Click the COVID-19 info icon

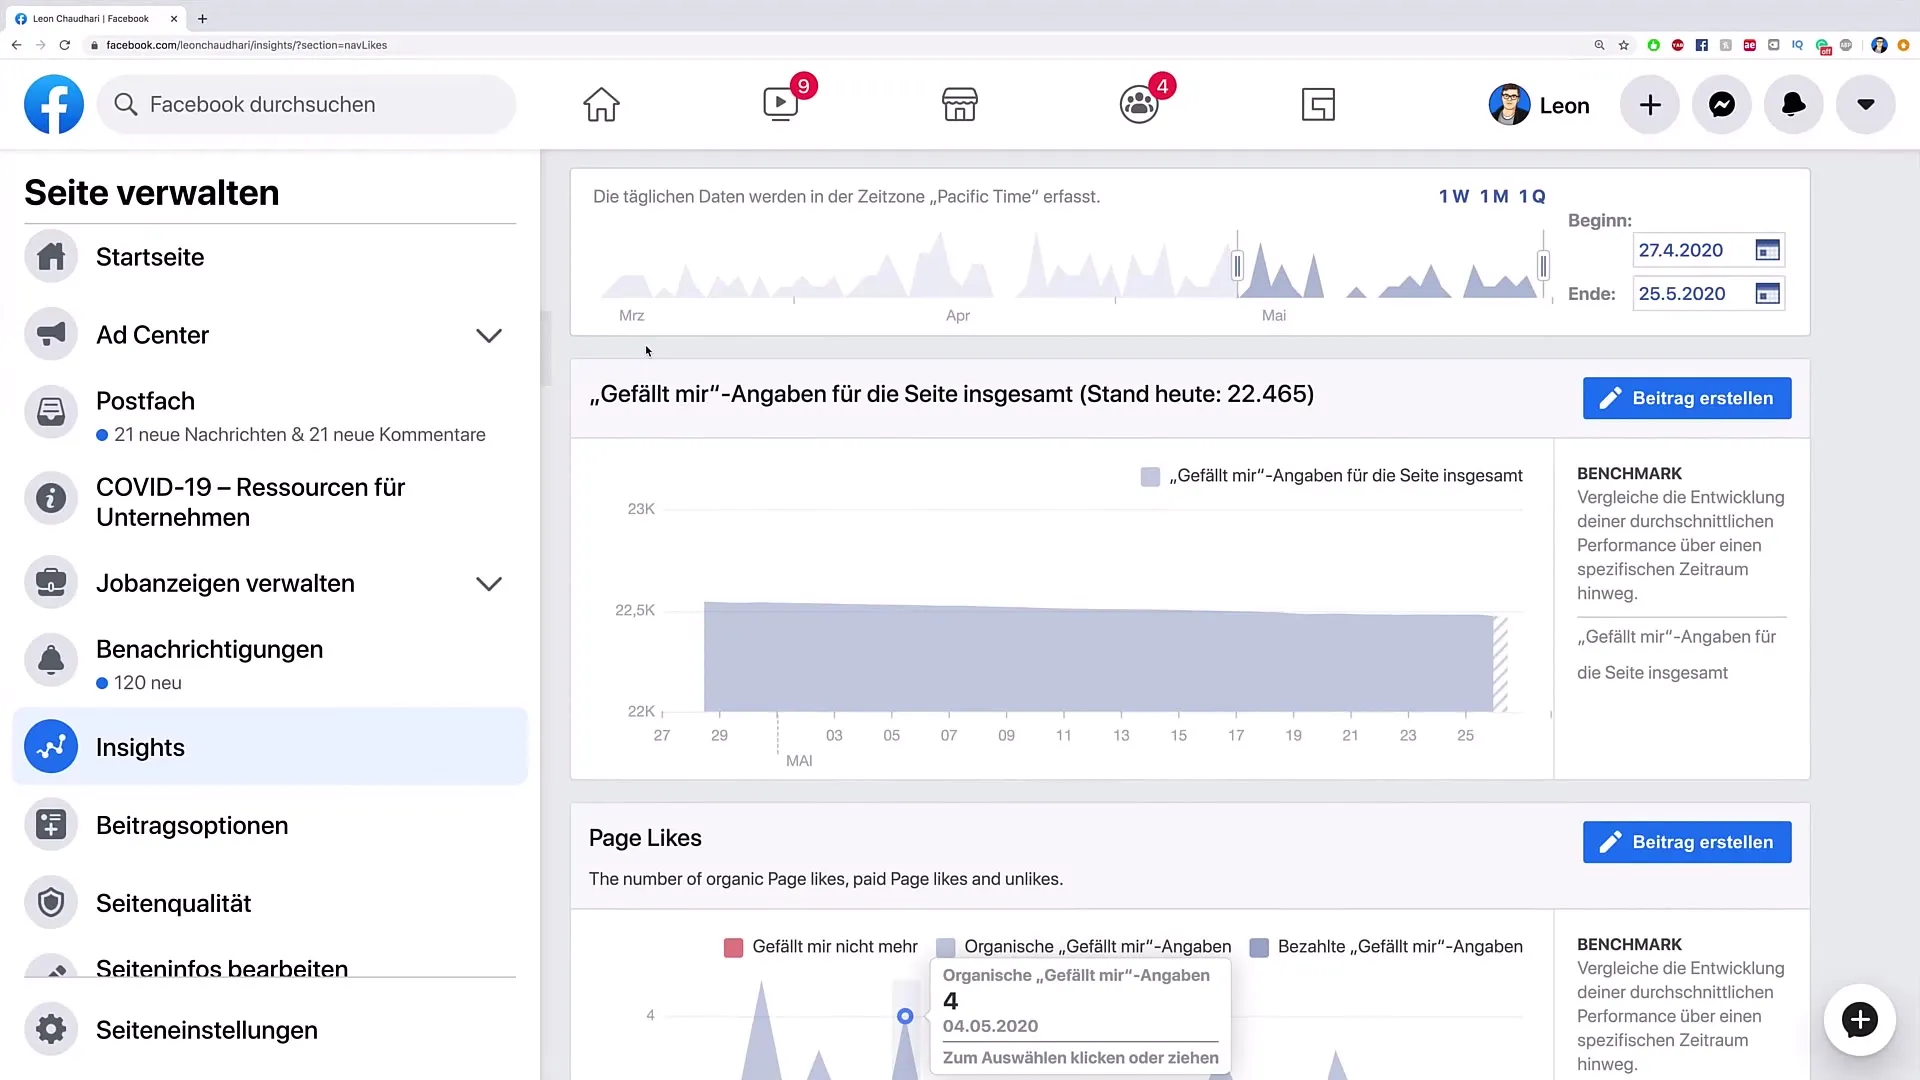pos(51,498)
